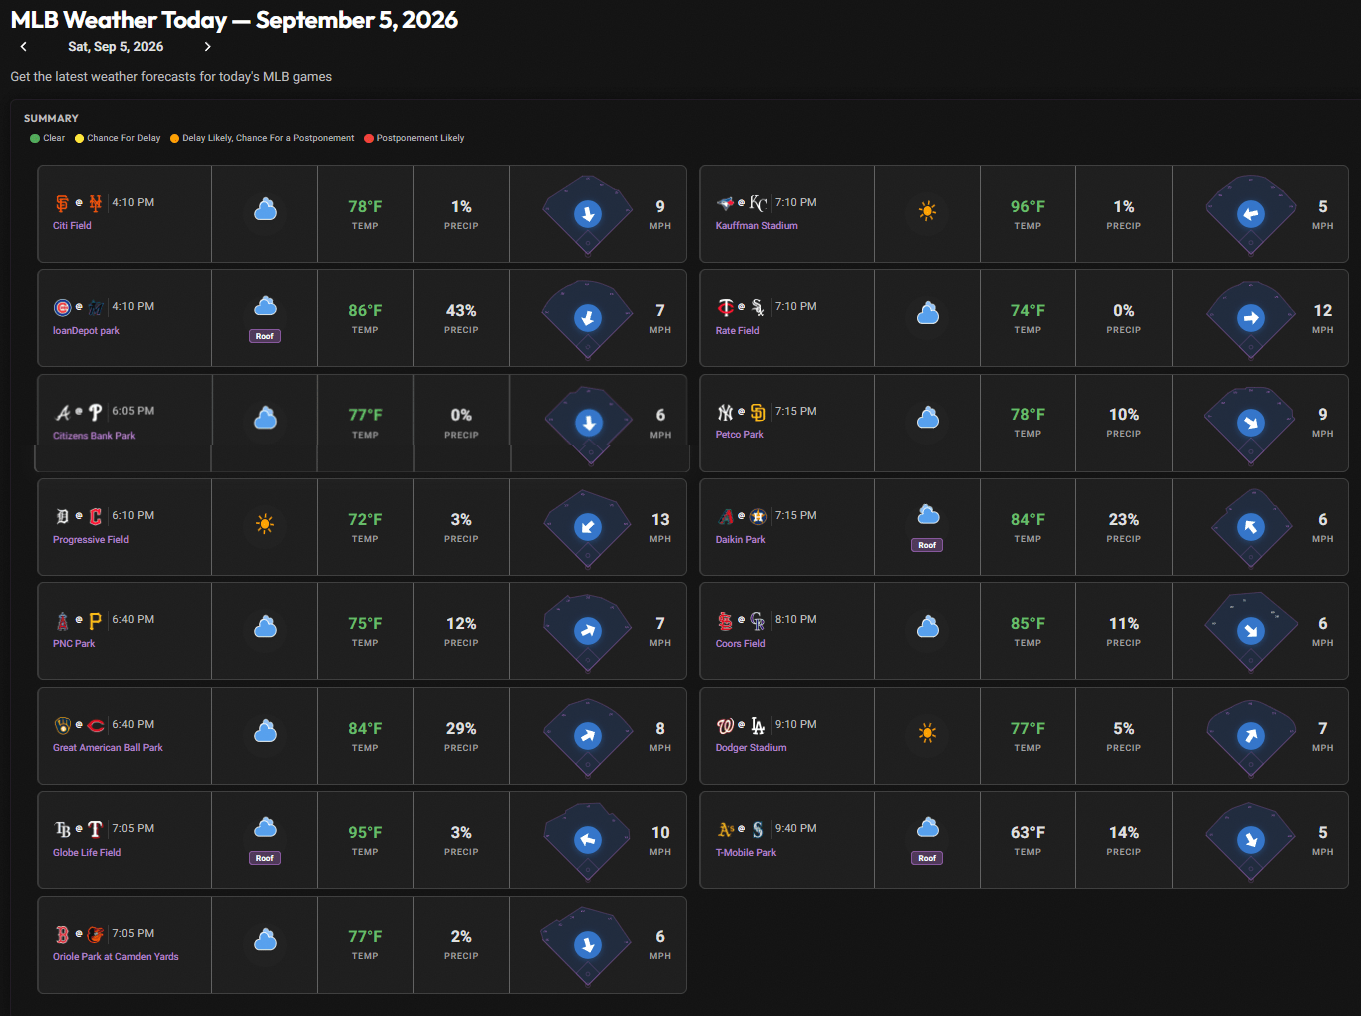Click the red Postponement Likely legend dot
The height and width of the screenshot is (1016, 1361).
click(x=369, y=139)
